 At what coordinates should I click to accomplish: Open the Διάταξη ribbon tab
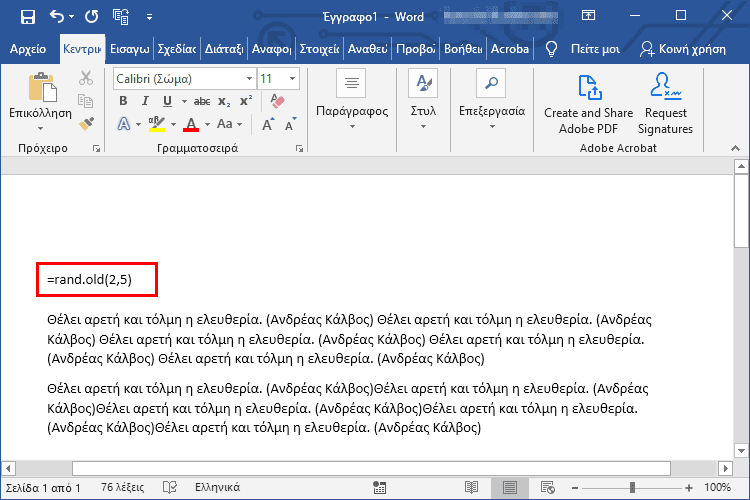pyautogui.click(x=224, y=49)
